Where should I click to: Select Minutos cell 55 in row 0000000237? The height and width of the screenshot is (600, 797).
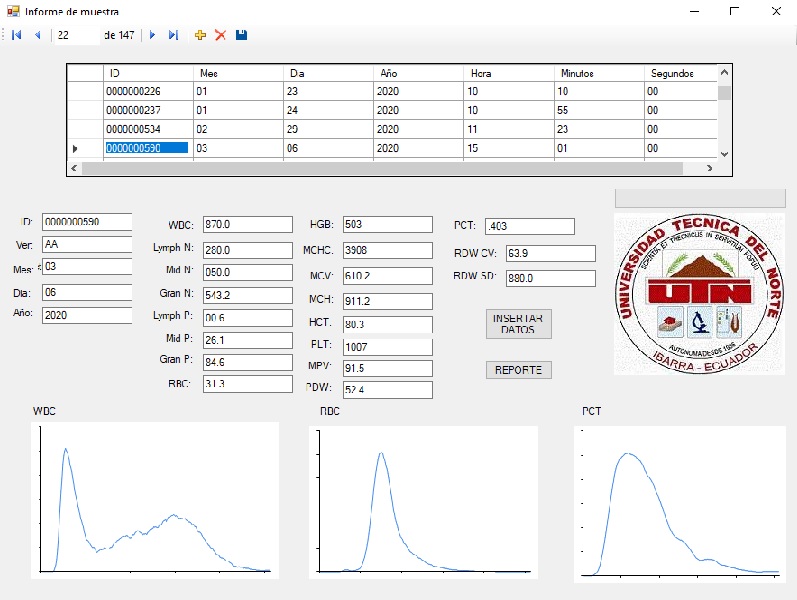(x=599, y=110)
